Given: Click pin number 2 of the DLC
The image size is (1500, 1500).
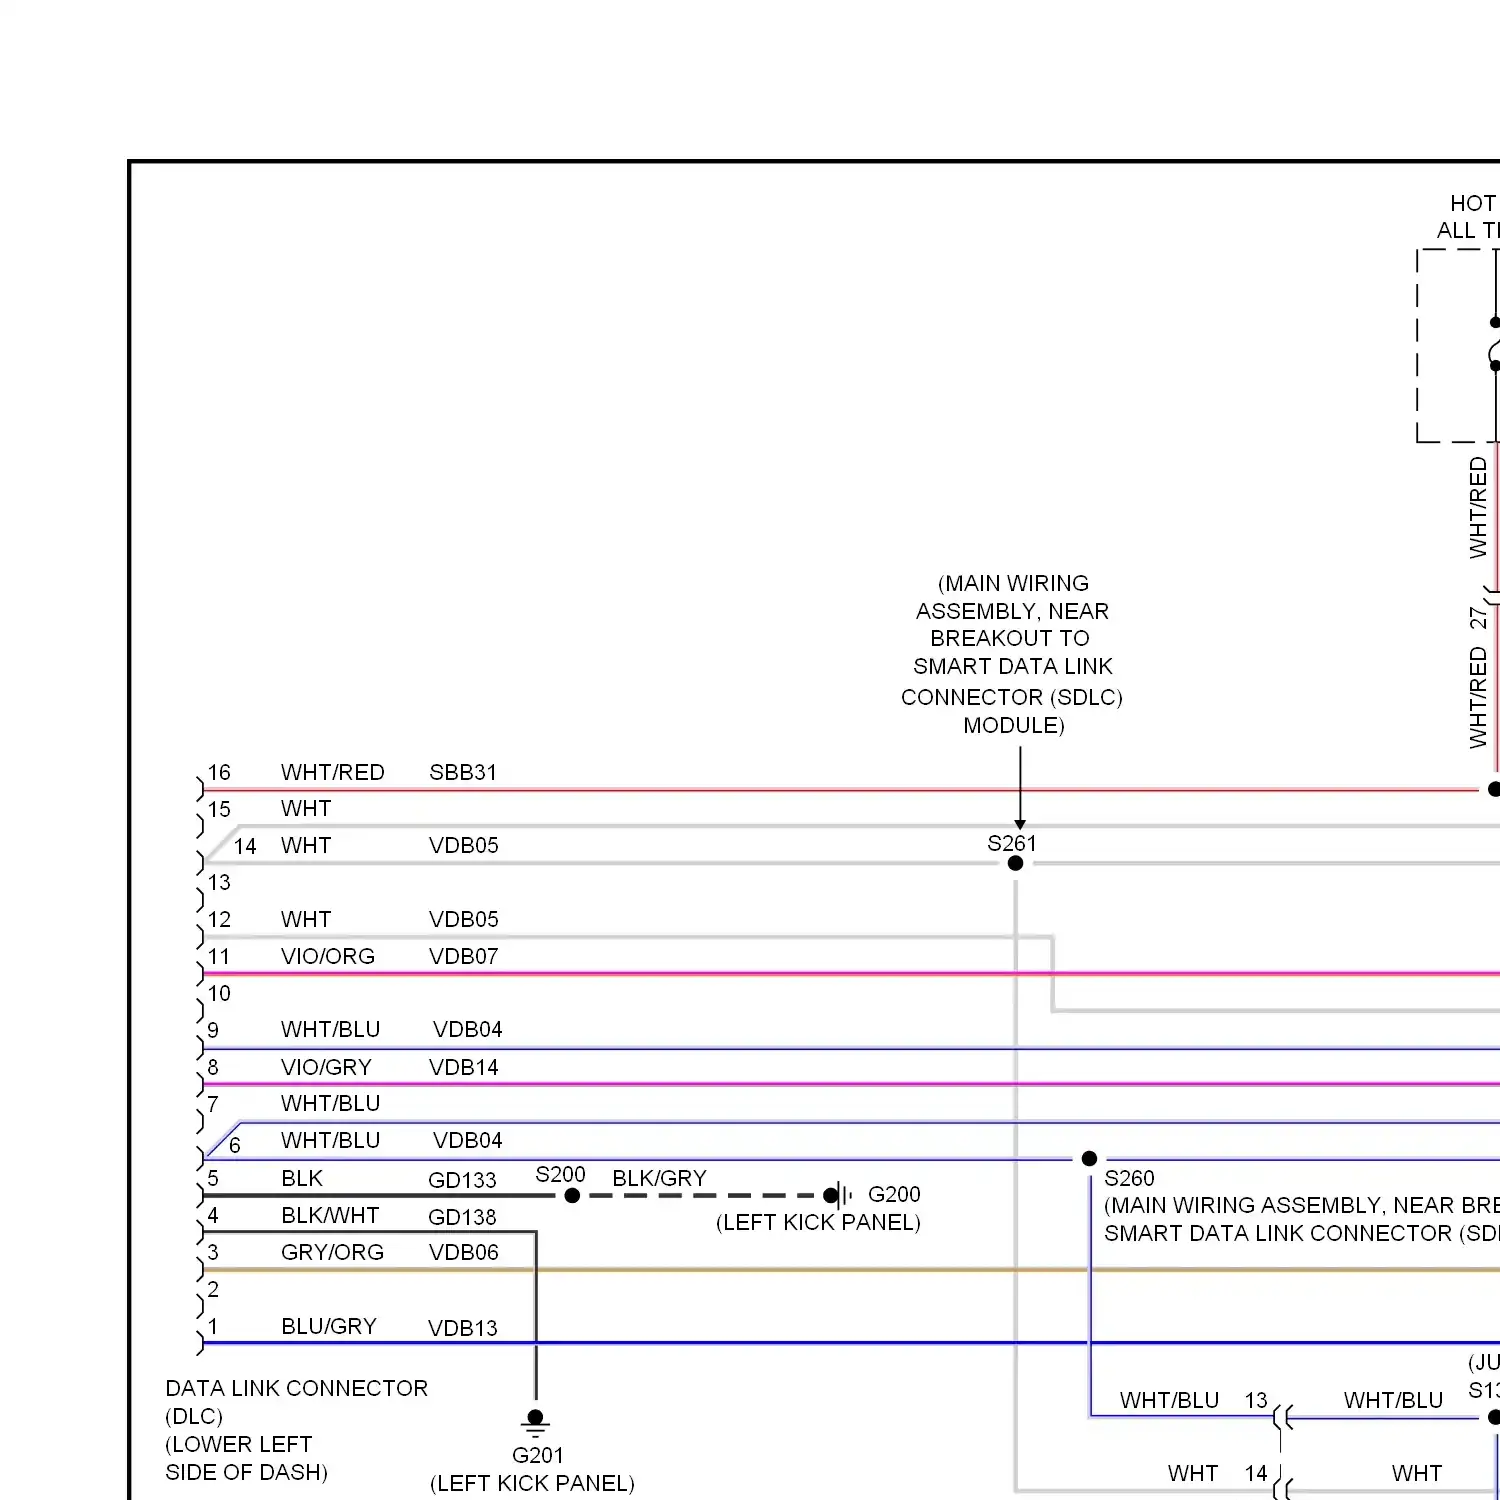Looking at the screenshot, I should 213,1289.
